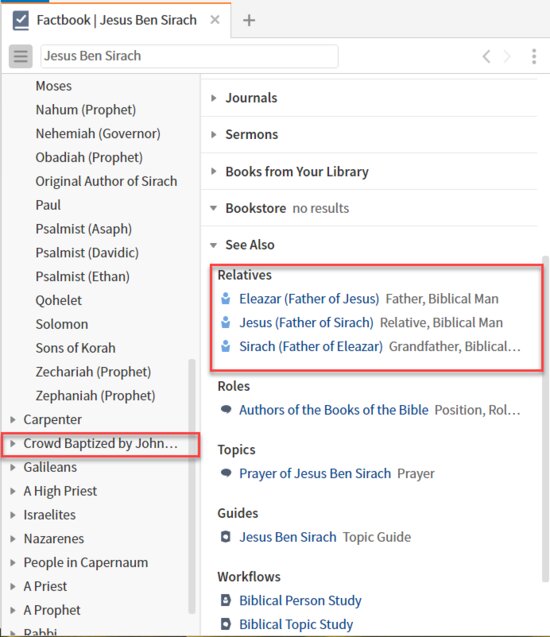
Task: Click workflow icon beside Biblical Person Study
Action: pyautogui.click(x=225, y=600)
